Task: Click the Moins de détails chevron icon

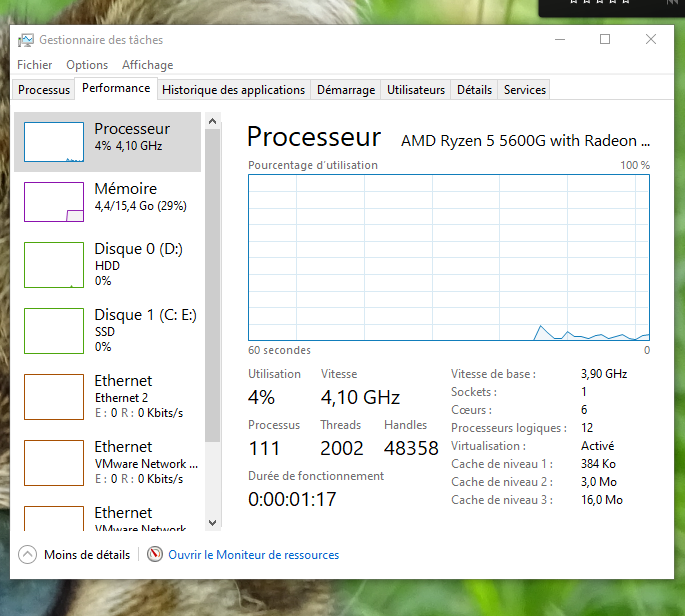Action: [x=28, y=554]
